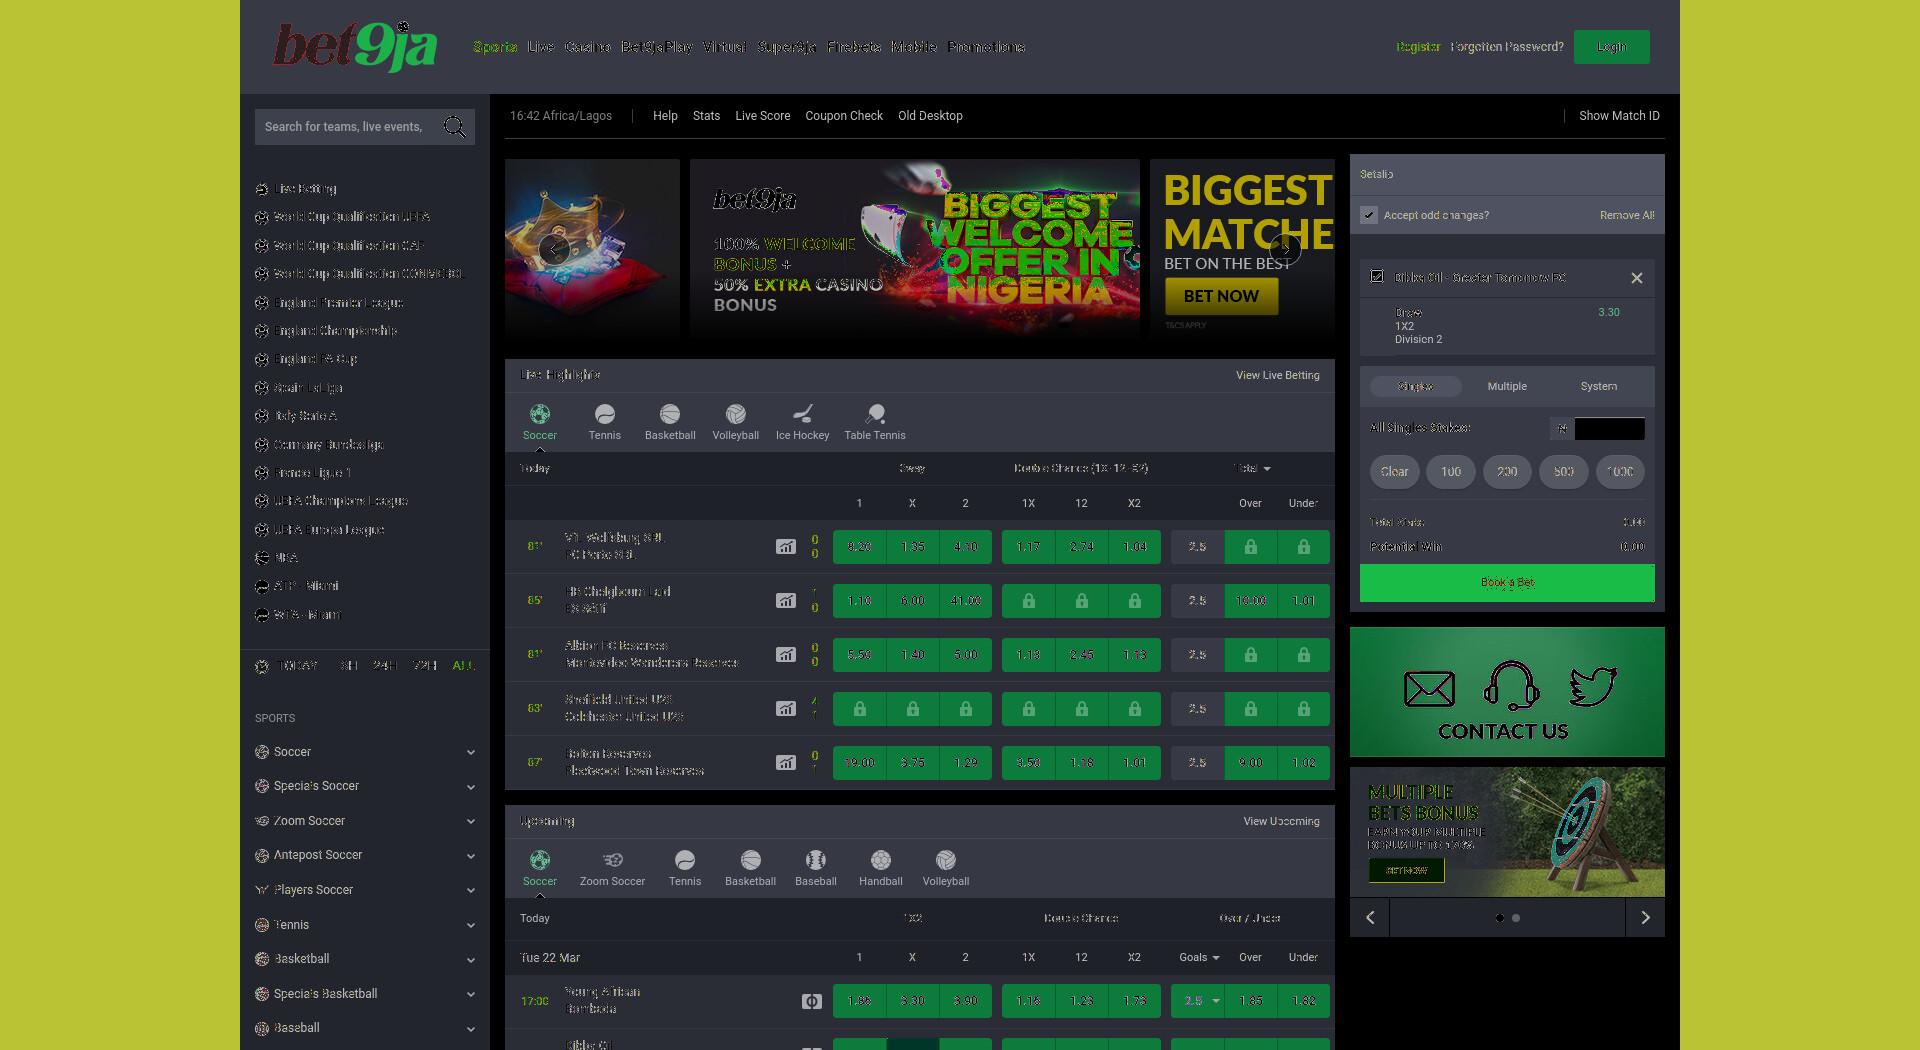Open the Sports top navigation tab
The height and width of the screenshot is (1050, 1920).
pos(495,47)
